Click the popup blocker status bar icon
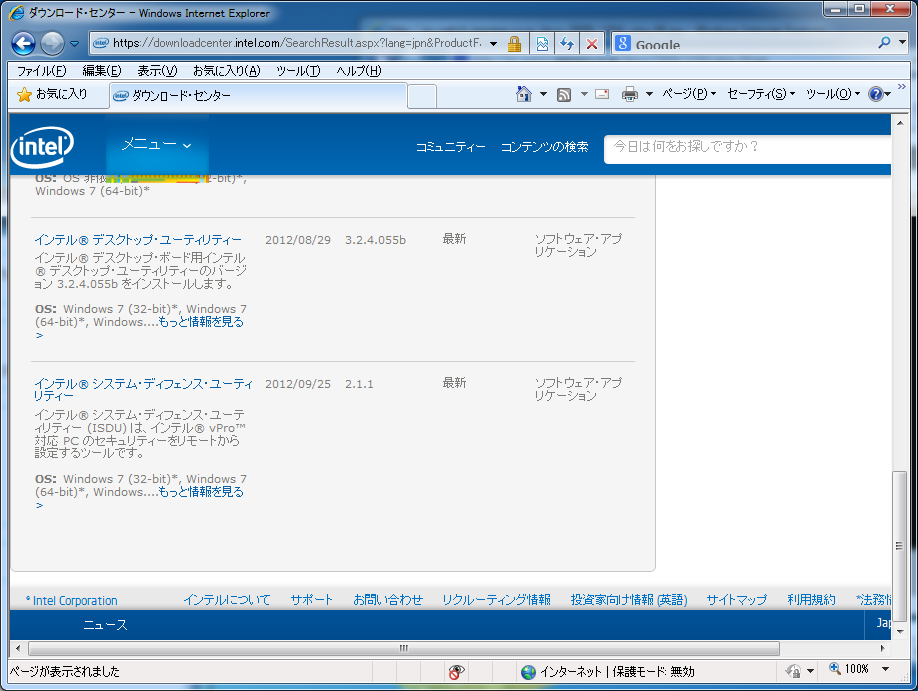Image resolution: width=918 pixels, height=691 pixels. [456, 672]
